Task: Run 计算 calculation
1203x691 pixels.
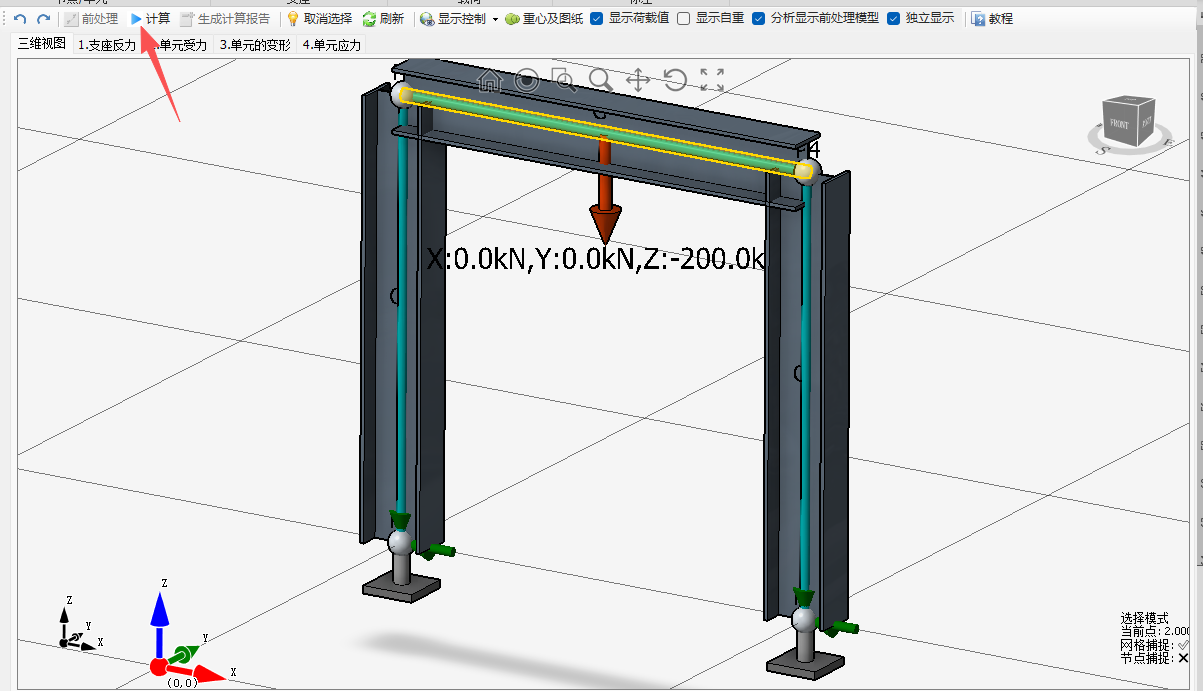Action: [x=150, y=19]
